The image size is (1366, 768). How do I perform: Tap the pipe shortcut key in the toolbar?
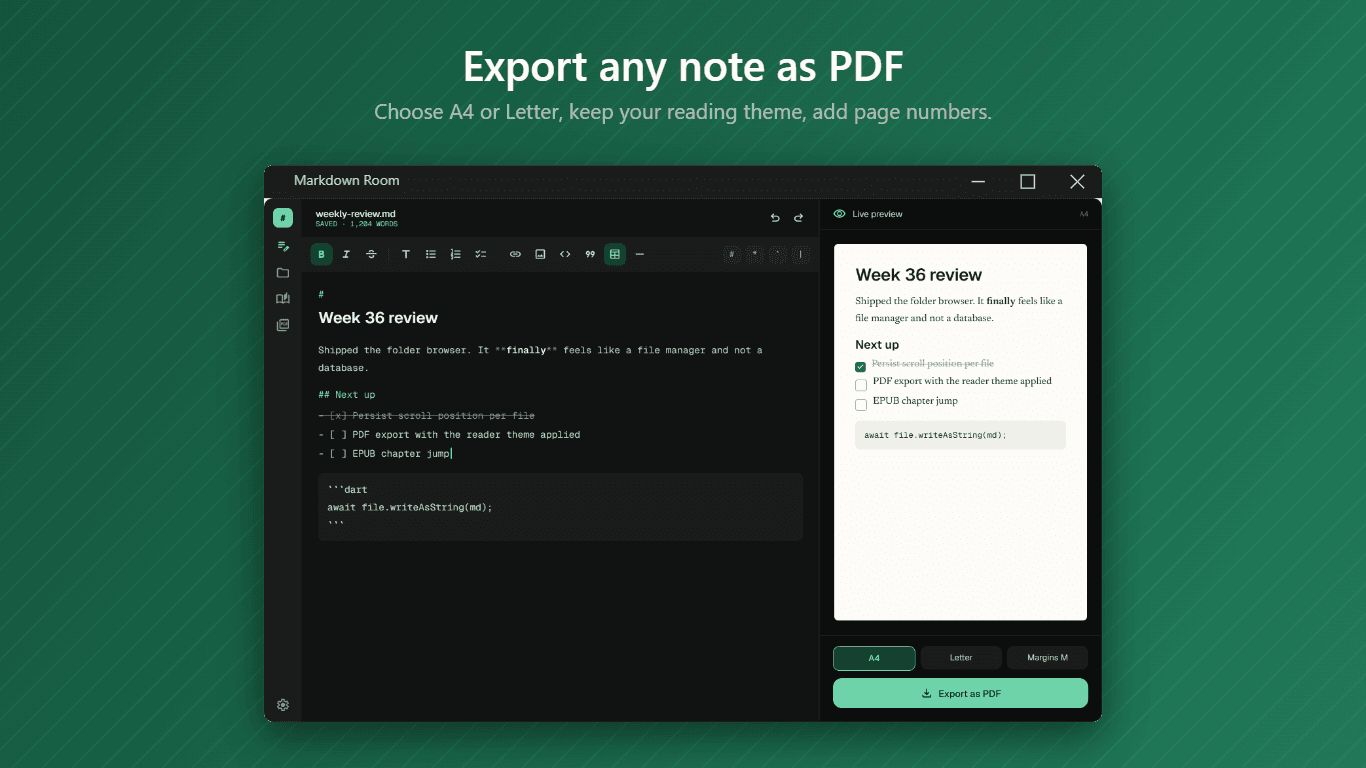800,254
